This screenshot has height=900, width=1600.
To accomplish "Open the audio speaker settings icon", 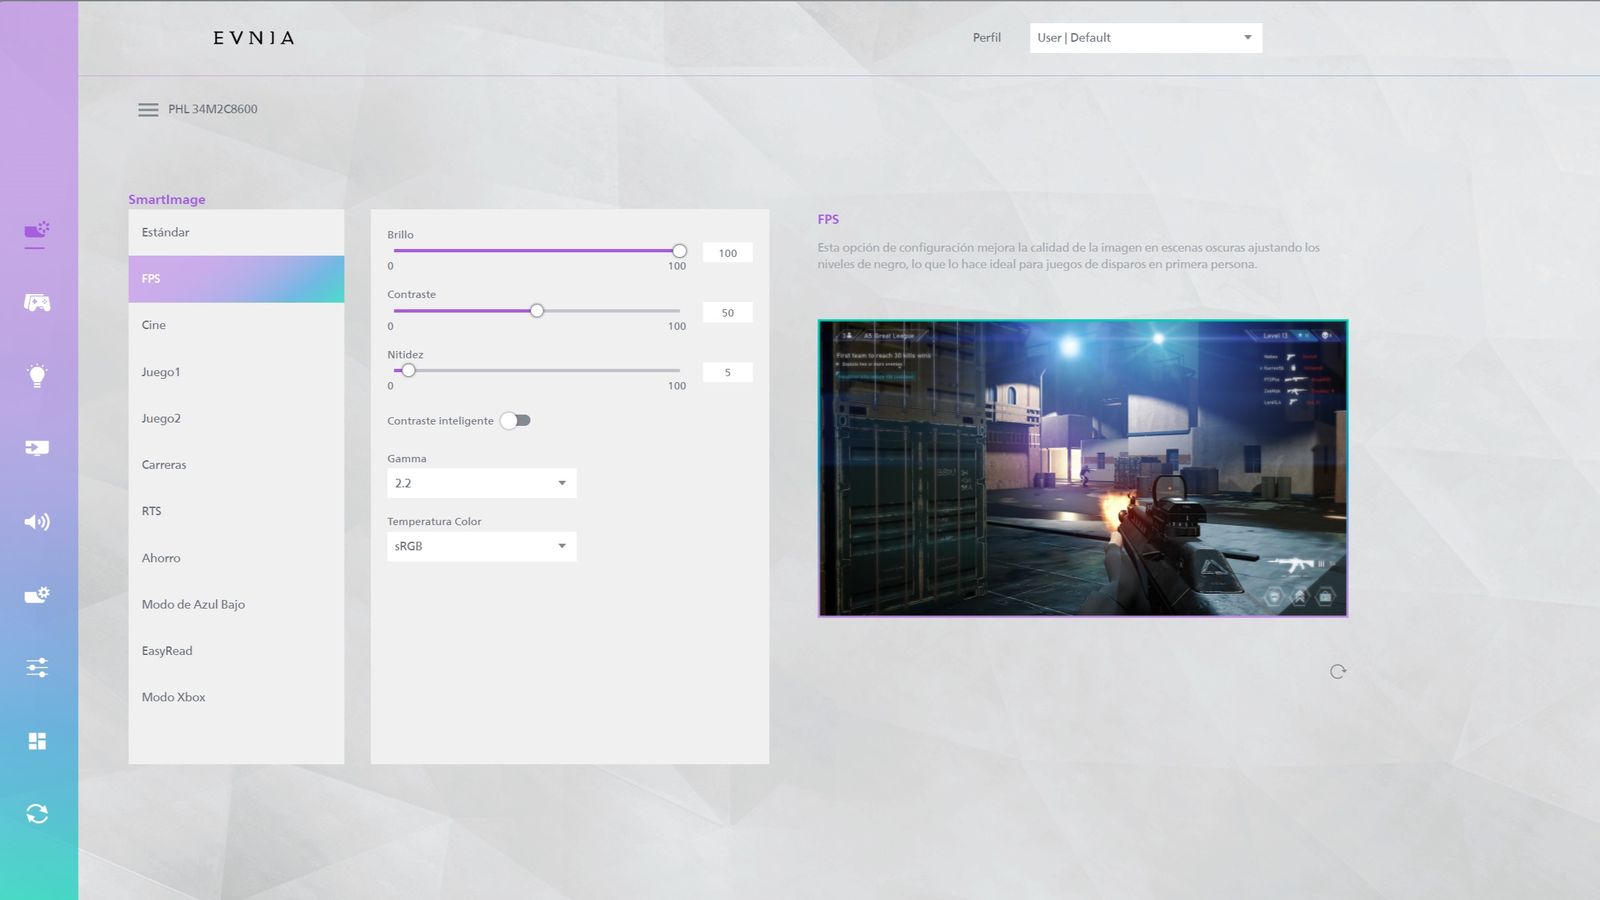I will pos(37,522).
